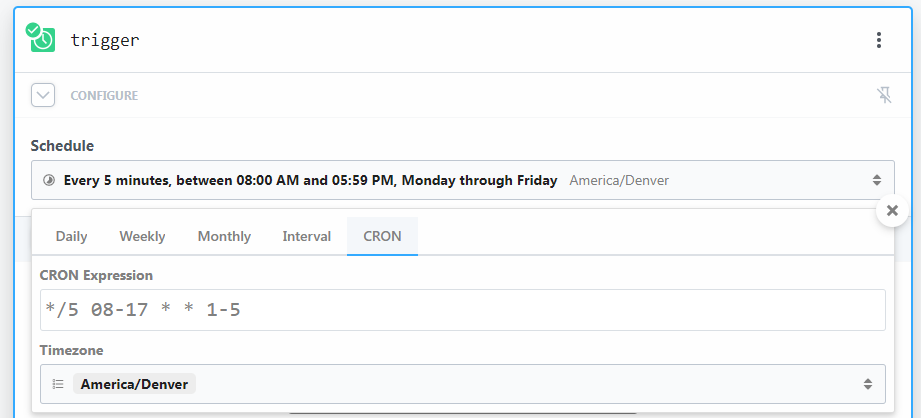Click the green trigger schedule clock icon

point(42,38)
